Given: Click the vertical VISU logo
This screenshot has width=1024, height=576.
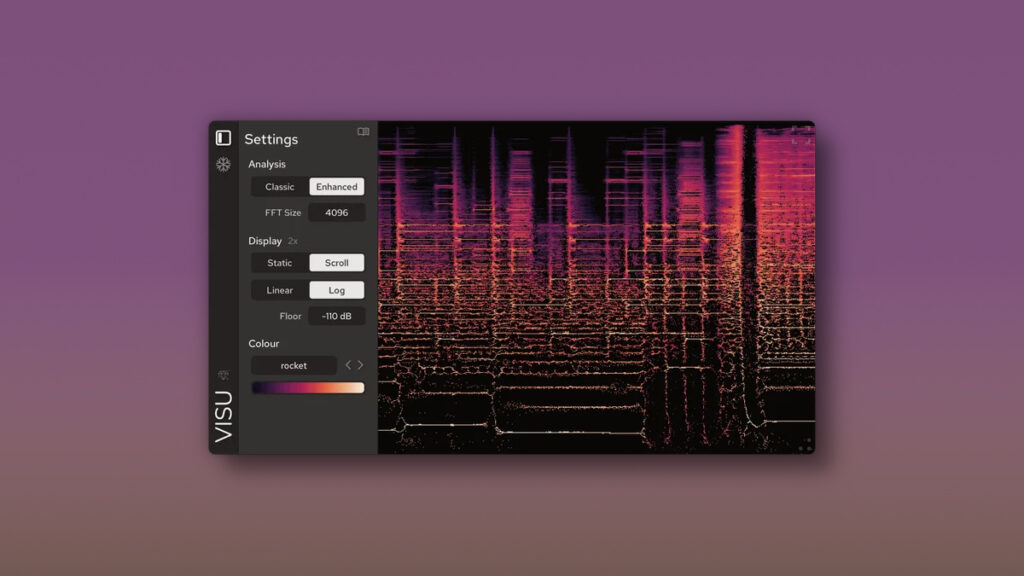Looking at the screenshot, I should click(223, 417).
